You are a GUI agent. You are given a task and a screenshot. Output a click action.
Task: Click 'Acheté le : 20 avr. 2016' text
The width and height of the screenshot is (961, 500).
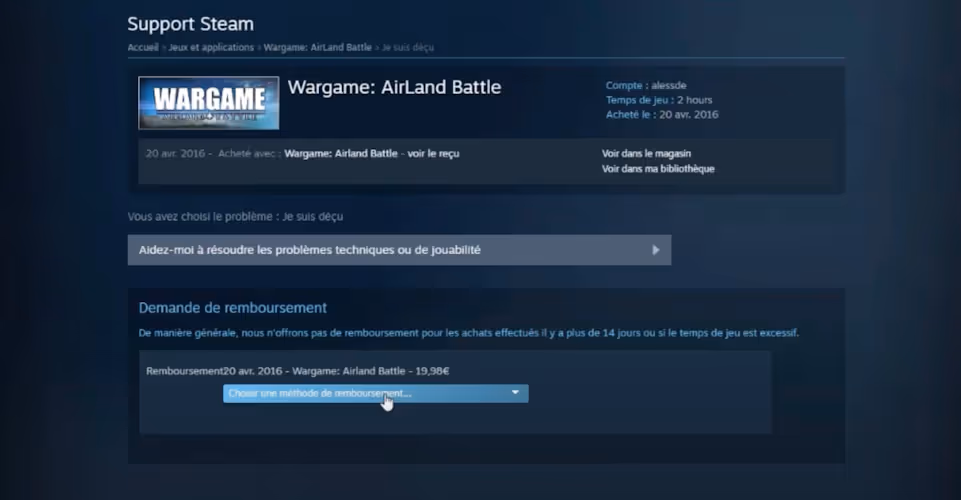coord(662,115)
